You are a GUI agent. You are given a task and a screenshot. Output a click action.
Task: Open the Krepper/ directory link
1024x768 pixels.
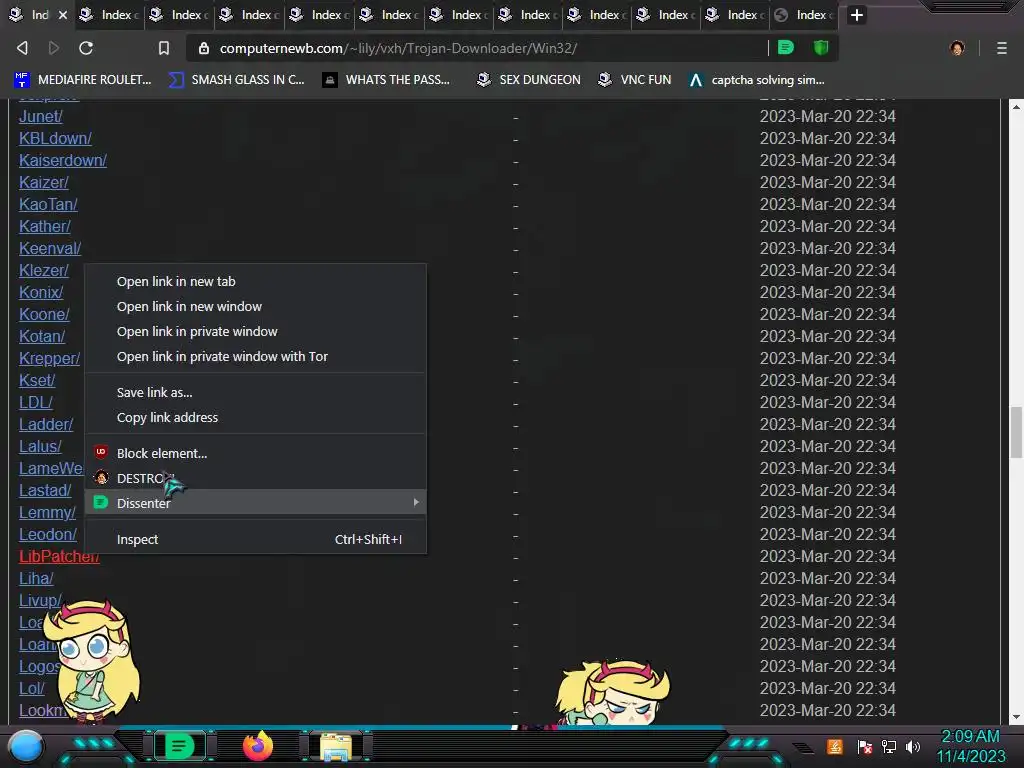pos(50,359)
